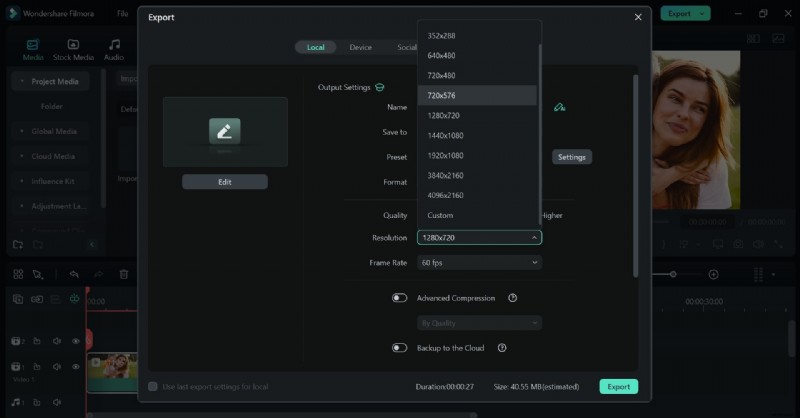Click the undo arrow in timeline toolbar

pos(74,274)
